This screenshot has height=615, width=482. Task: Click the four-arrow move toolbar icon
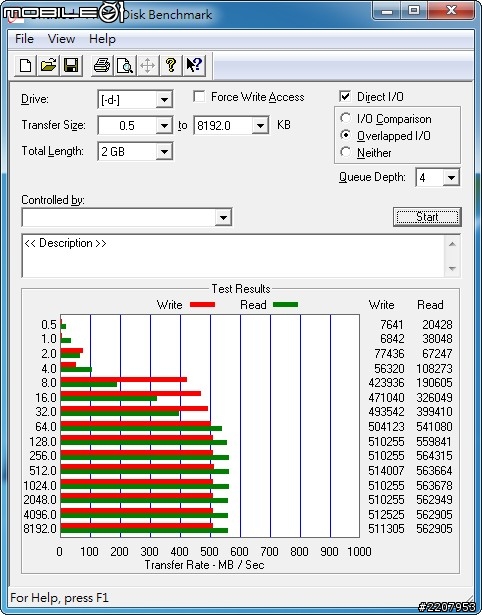click(147, 66)
